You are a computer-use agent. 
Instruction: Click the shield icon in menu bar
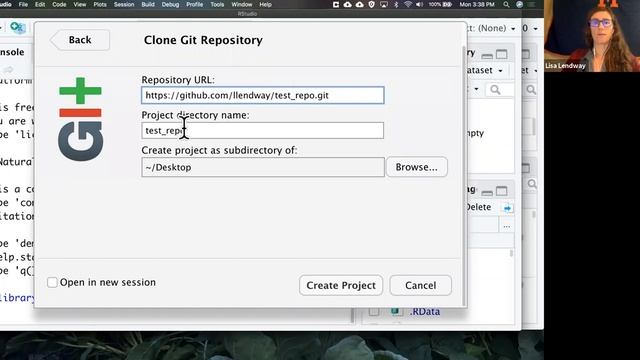point(371,4)
